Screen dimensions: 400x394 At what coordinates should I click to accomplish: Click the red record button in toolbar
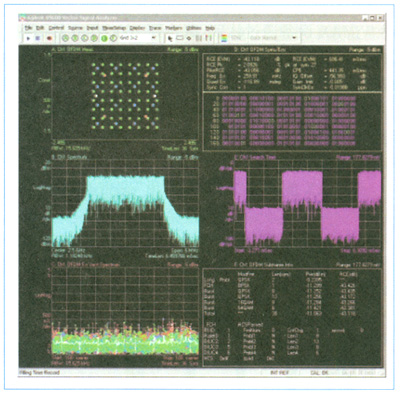click(x=49, y=38)
